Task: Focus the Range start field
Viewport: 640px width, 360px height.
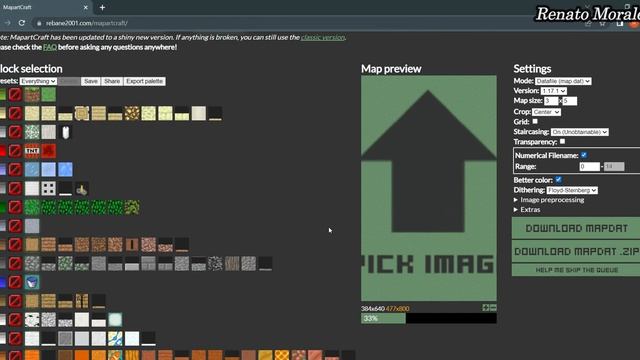Action: coord(589,167)
